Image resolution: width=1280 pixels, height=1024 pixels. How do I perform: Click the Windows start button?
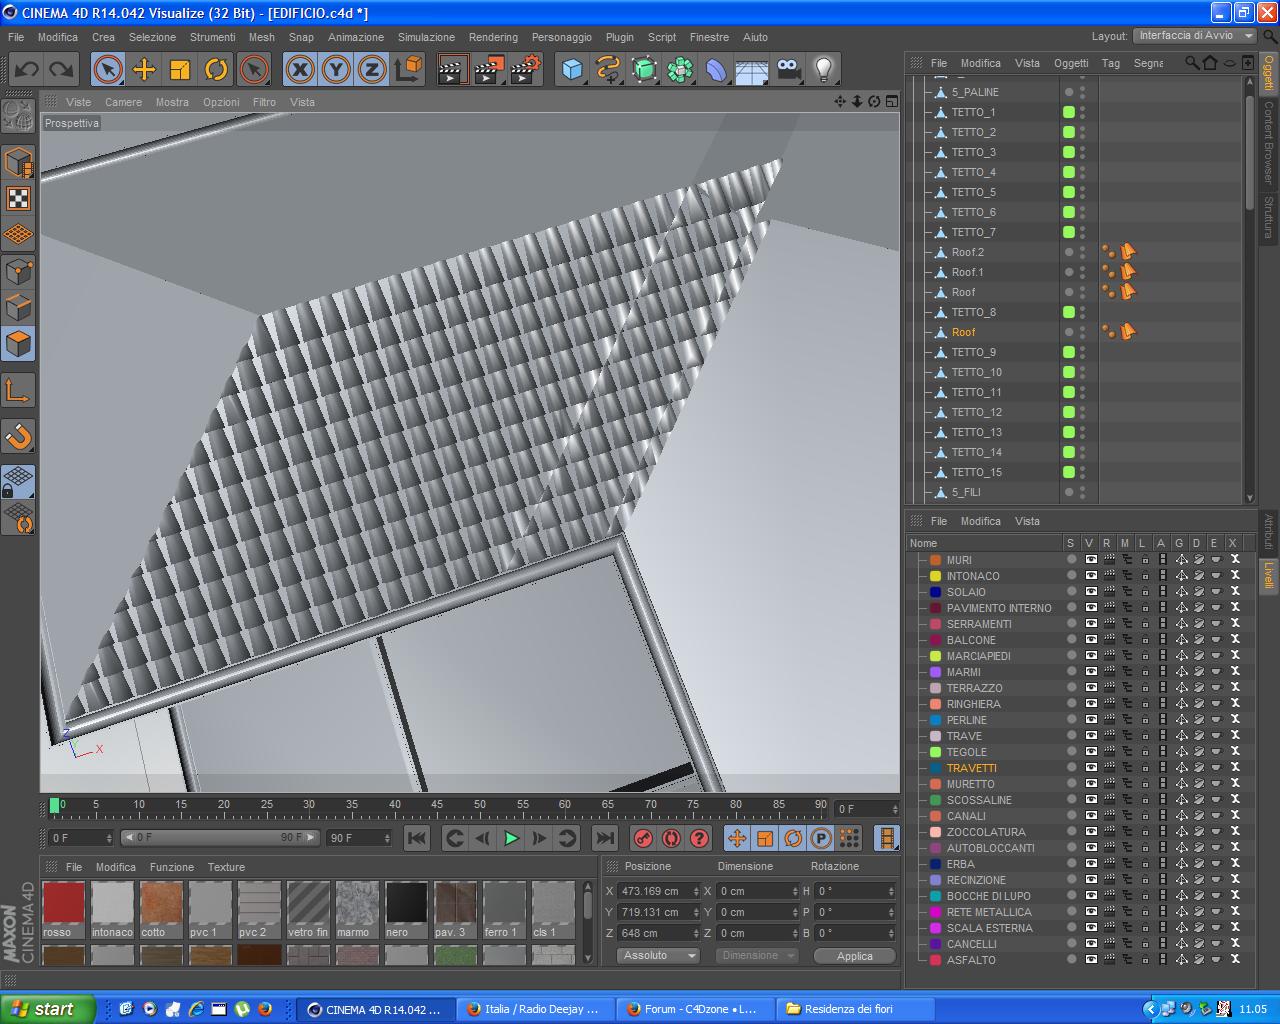(x=48, y=1009)
